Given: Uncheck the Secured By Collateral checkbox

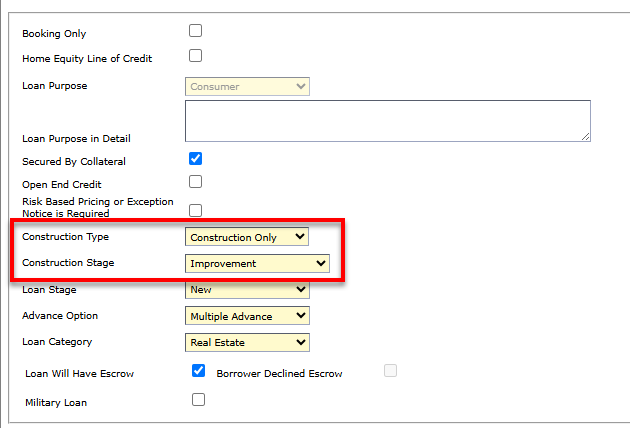Looking at the screenshot, I should pos(196,159).
